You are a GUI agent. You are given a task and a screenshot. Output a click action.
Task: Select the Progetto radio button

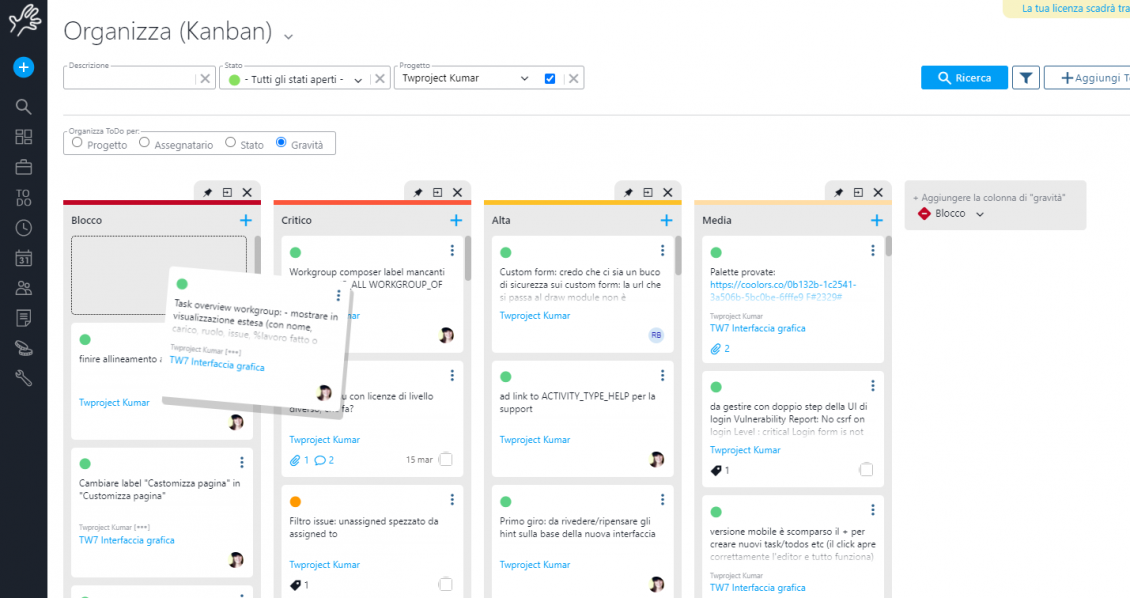77,143
